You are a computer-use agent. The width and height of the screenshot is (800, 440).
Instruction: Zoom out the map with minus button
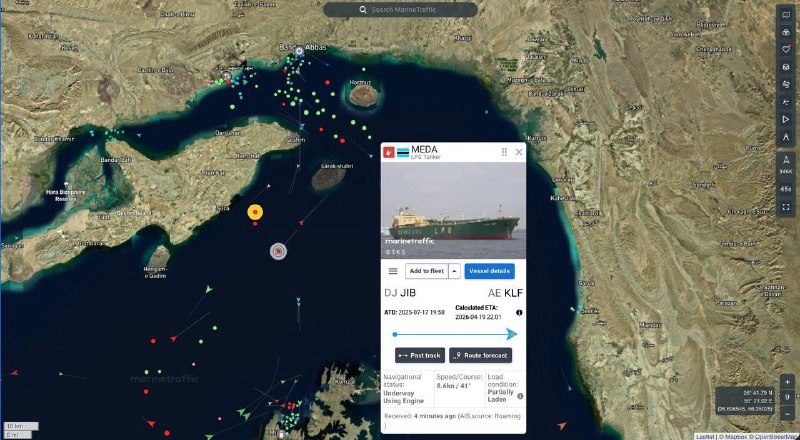coord(787,412)
